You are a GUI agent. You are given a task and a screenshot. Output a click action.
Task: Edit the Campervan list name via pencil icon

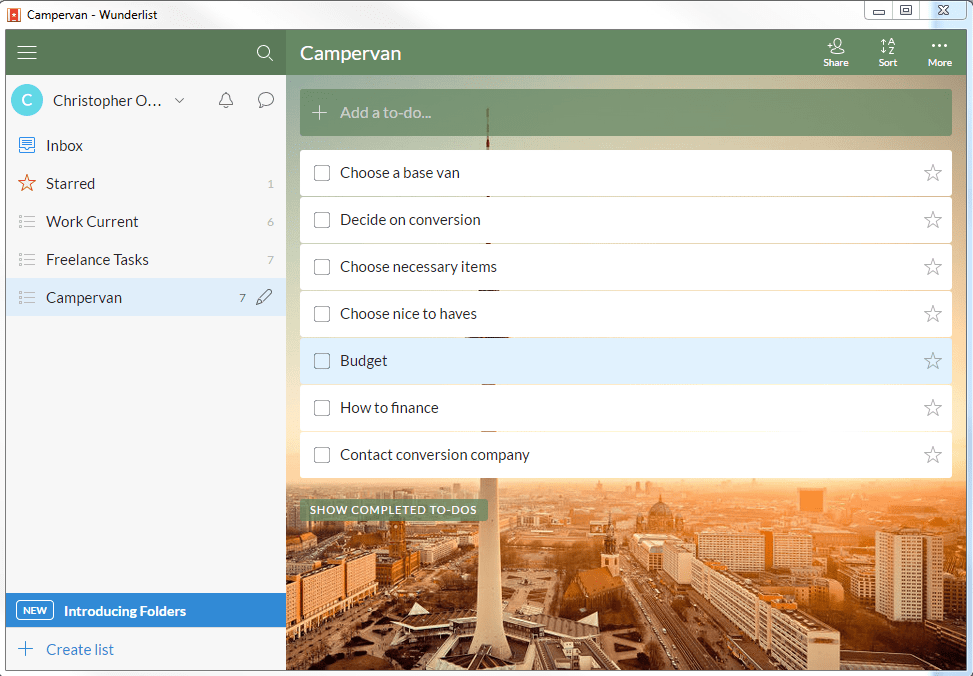click(264, 297)
